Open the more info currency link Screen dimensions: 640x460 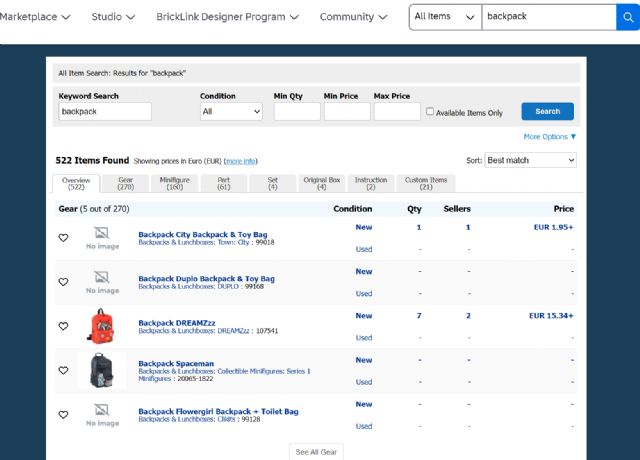(x=240, y=161)
